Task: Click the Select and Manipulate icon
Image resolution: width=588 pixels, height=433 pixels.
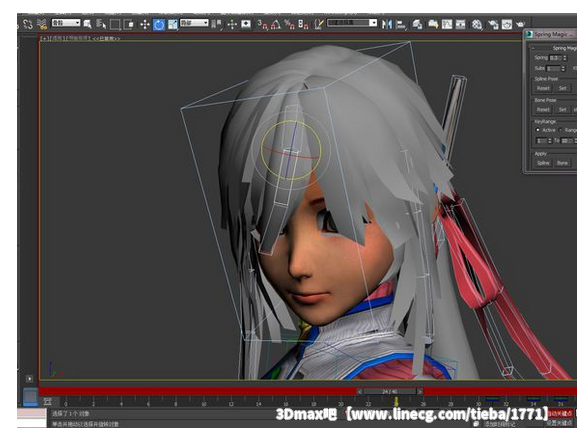Action: pos(232,25)
